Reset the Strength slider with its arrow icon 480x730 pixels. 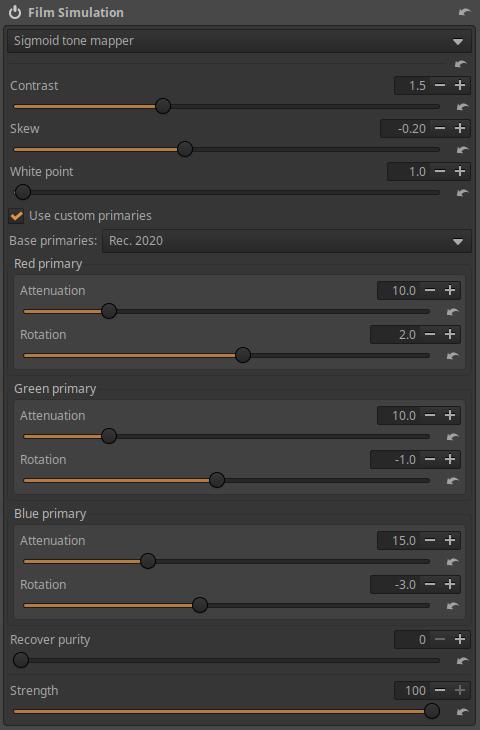(x=462, y=711)
